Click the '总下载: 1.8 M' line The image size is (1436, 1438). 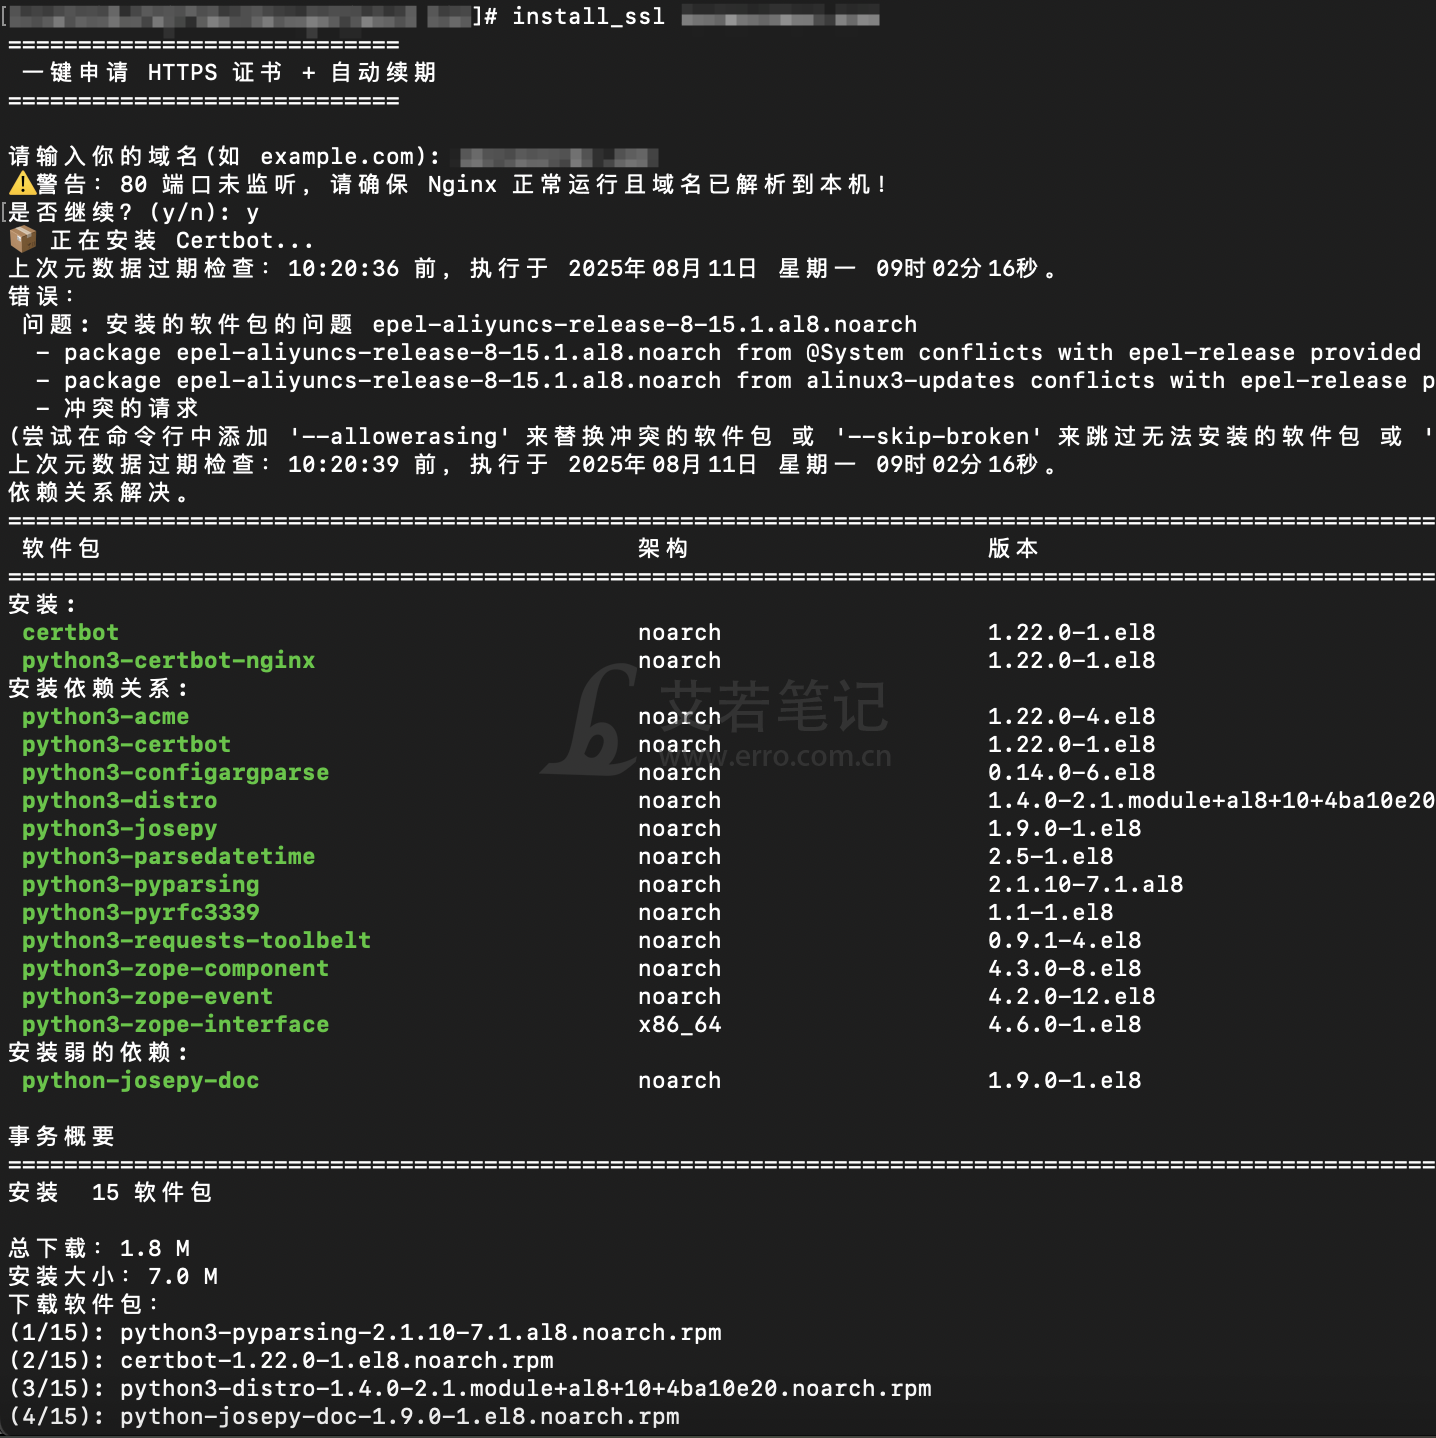pyautogui.click(x=99, y=1248)
